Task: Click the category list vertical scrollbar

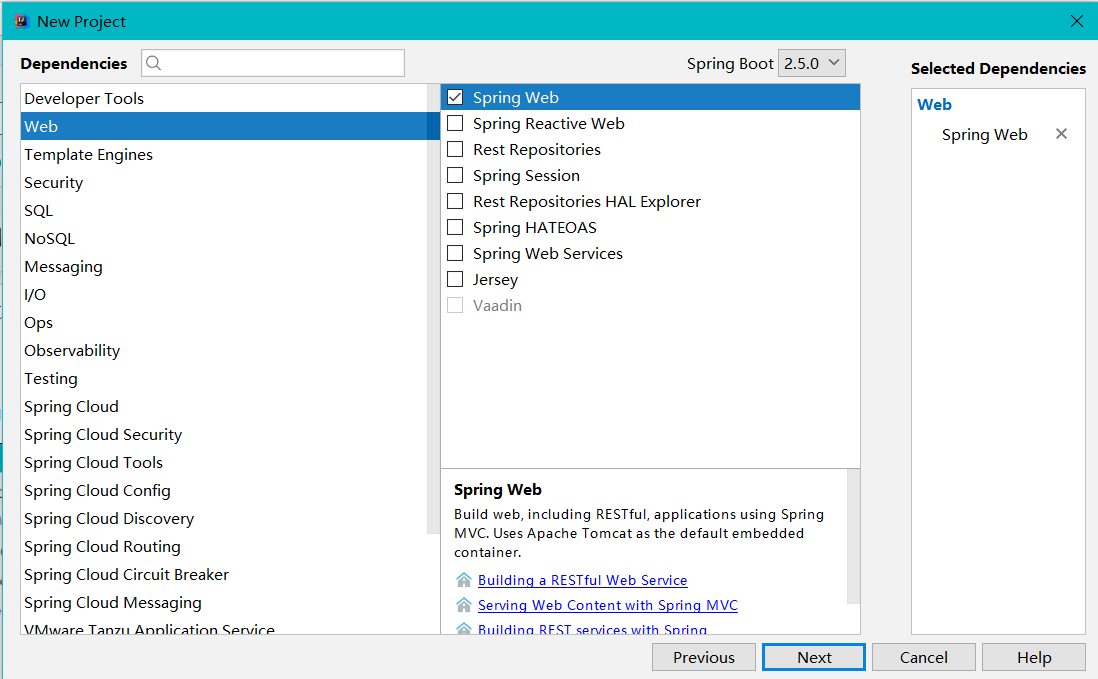Action: click(433, 308)
